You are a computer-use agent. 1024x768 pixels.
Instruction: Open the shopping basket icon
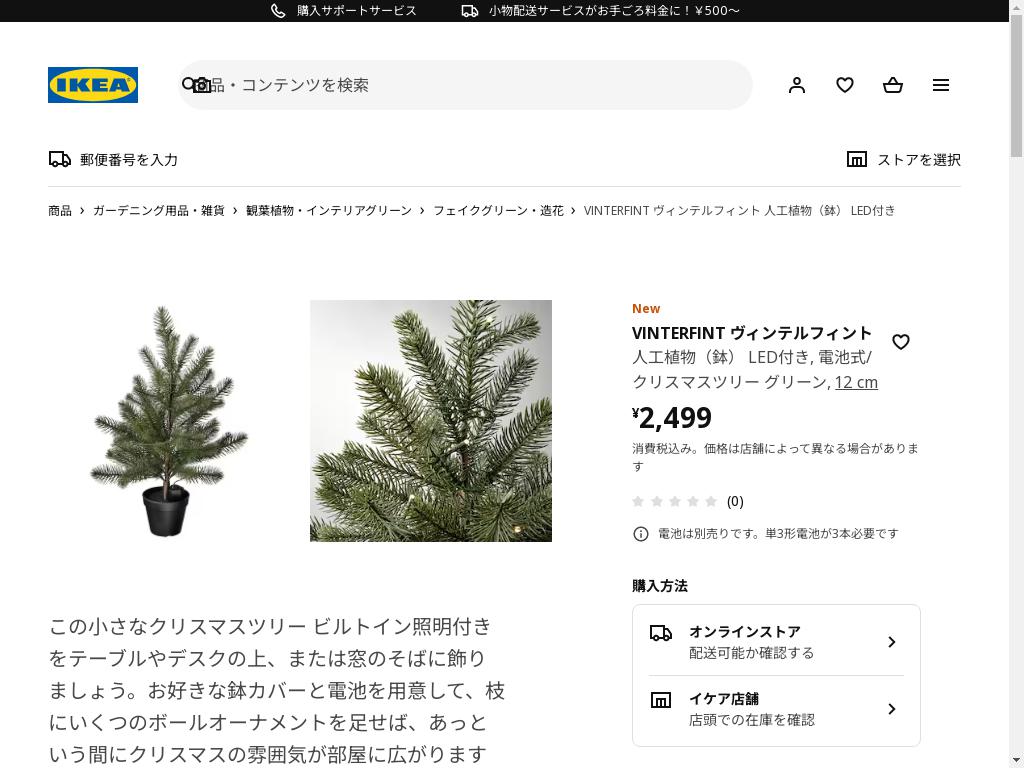[893, 85]
